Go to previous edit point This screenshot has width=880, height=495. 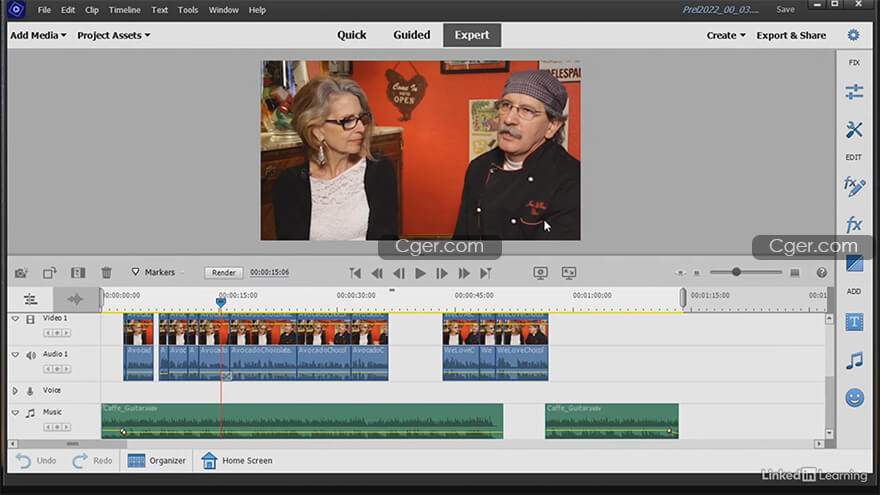pyautogui.click(x=355, y=273)
